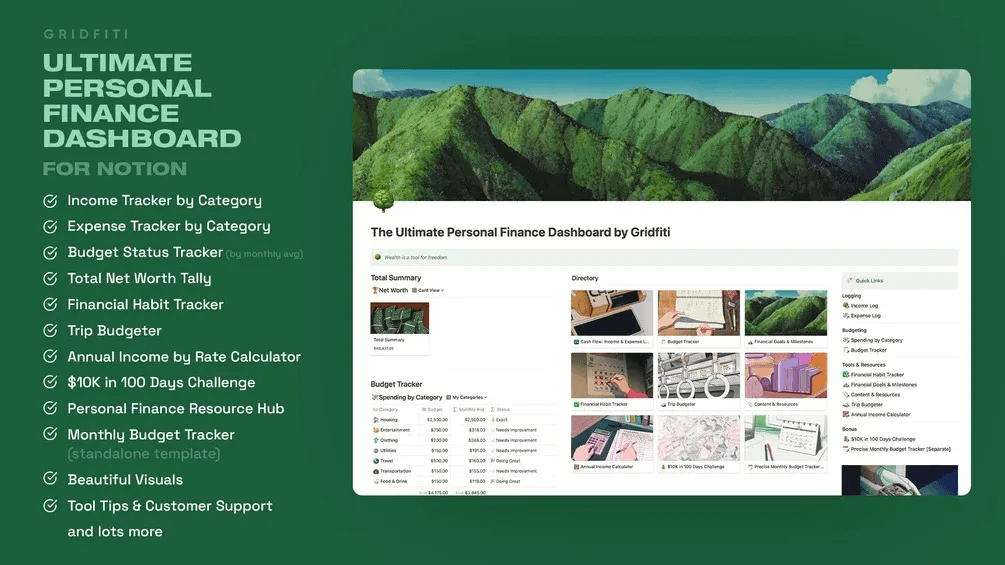
Task: Open the Financial Habit Tracker directory card
Action: tap(611, 381)
